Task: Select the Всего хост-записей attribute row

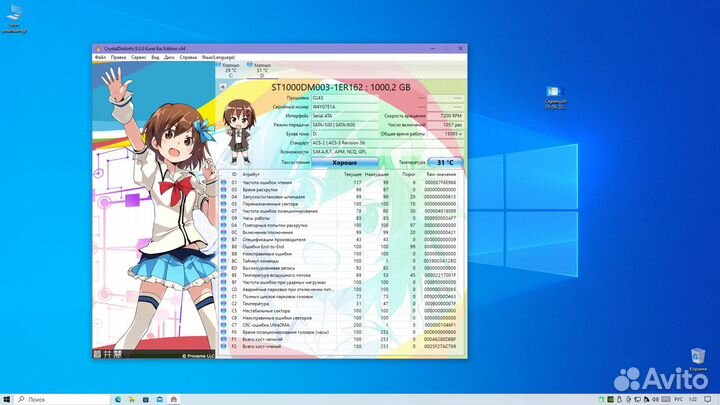Action: (339, 339)
